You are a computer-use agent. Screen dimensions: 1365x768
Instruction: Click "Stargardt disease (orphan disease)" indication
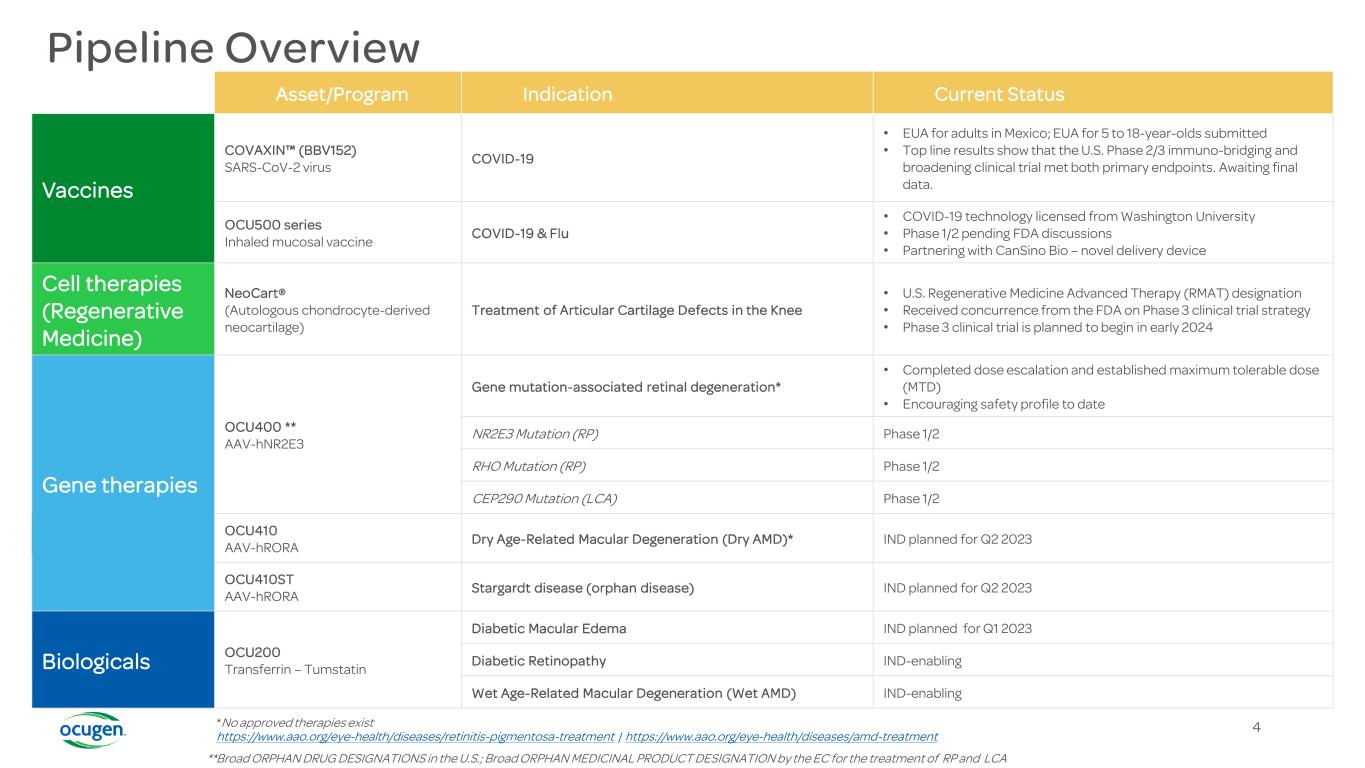click(583, 587)
